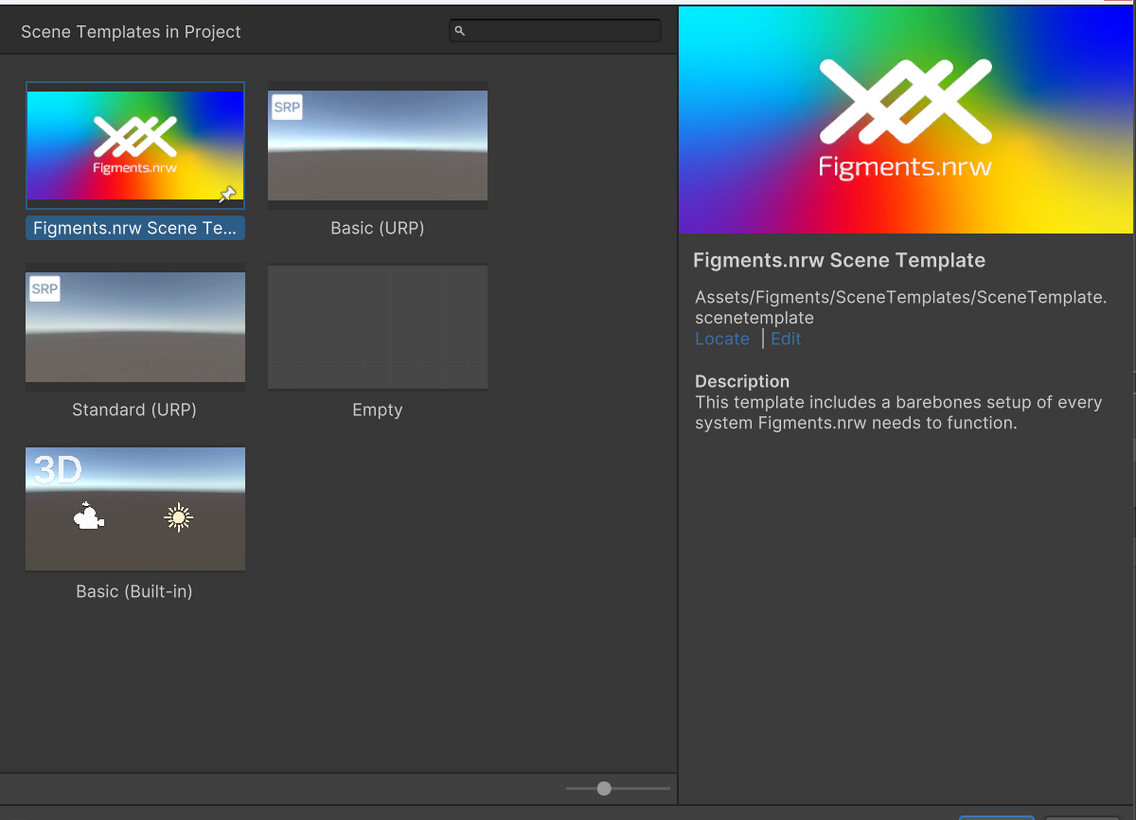Screen dimensions: 1136x820
Task: Click the thumbnail size slider handle
Action: 604,788
